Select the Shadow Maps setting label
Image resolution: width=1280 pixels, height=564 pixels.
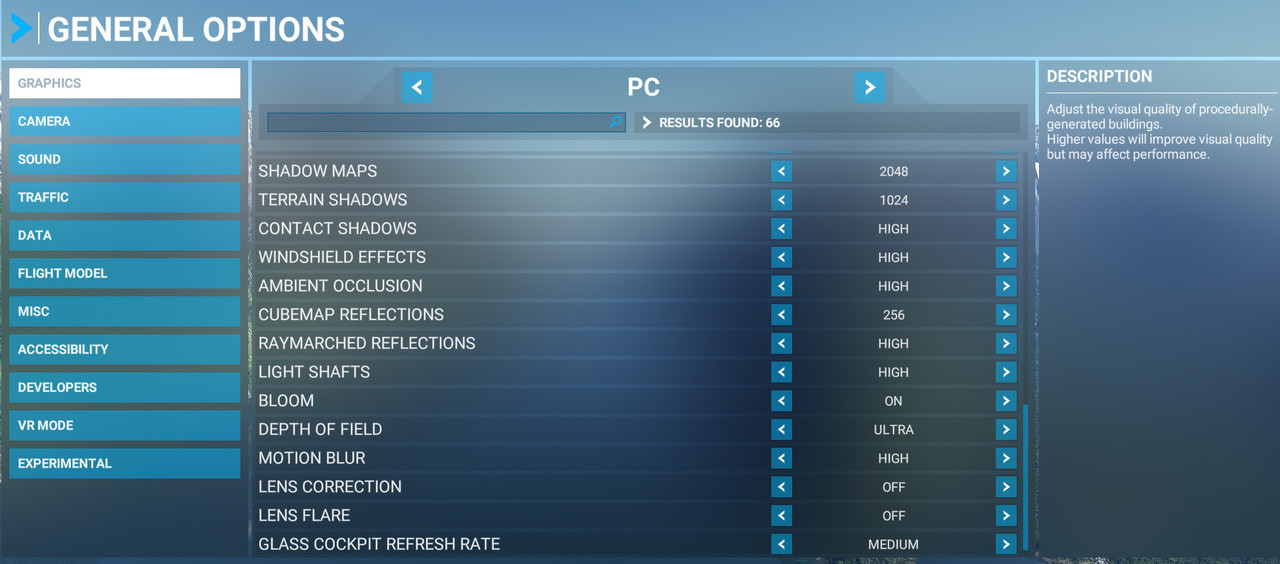coord(318,171)
